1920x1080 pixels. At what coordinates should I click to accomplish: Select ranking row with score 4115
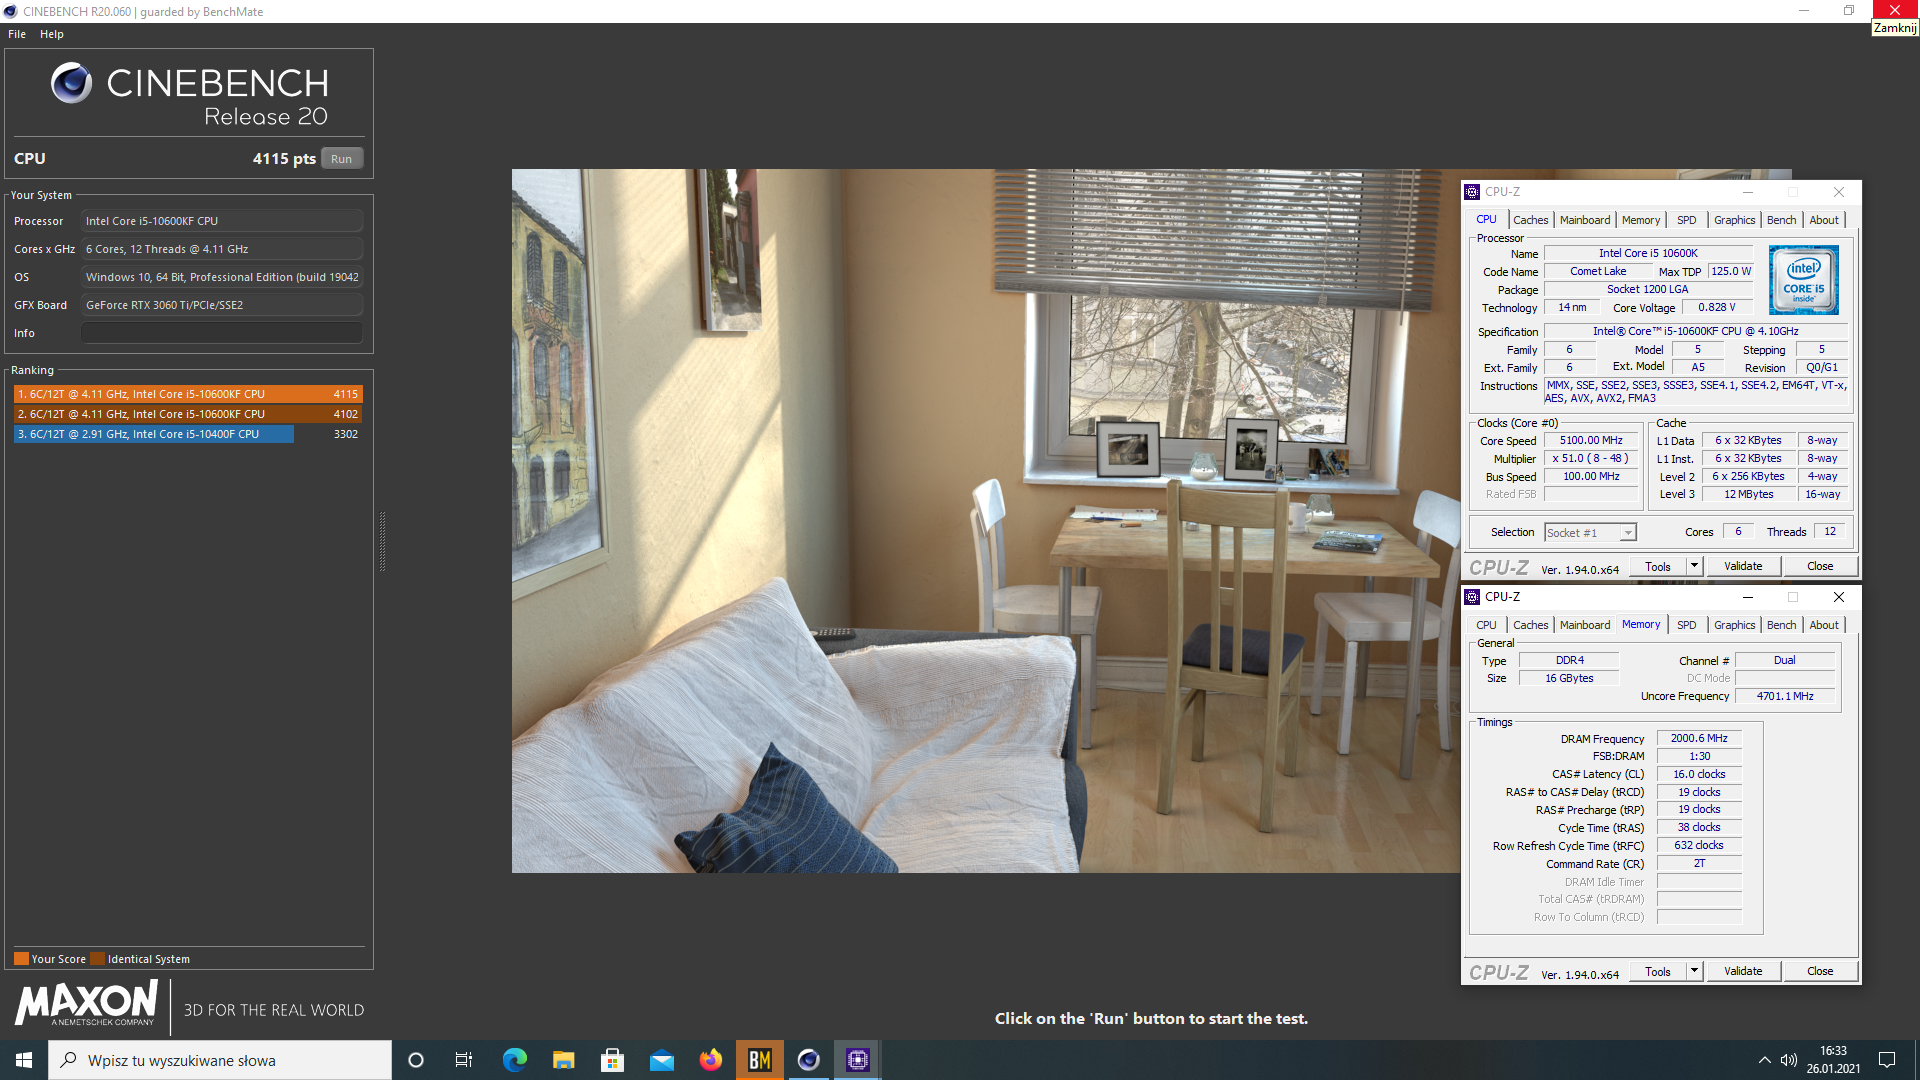coord(188,394)
